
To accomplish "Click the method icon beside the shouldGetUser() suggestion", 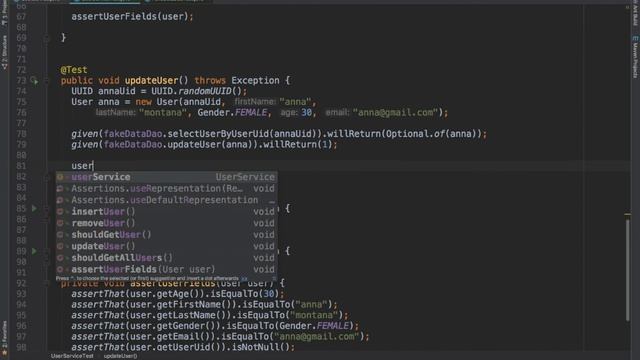I will click(60, 235).
